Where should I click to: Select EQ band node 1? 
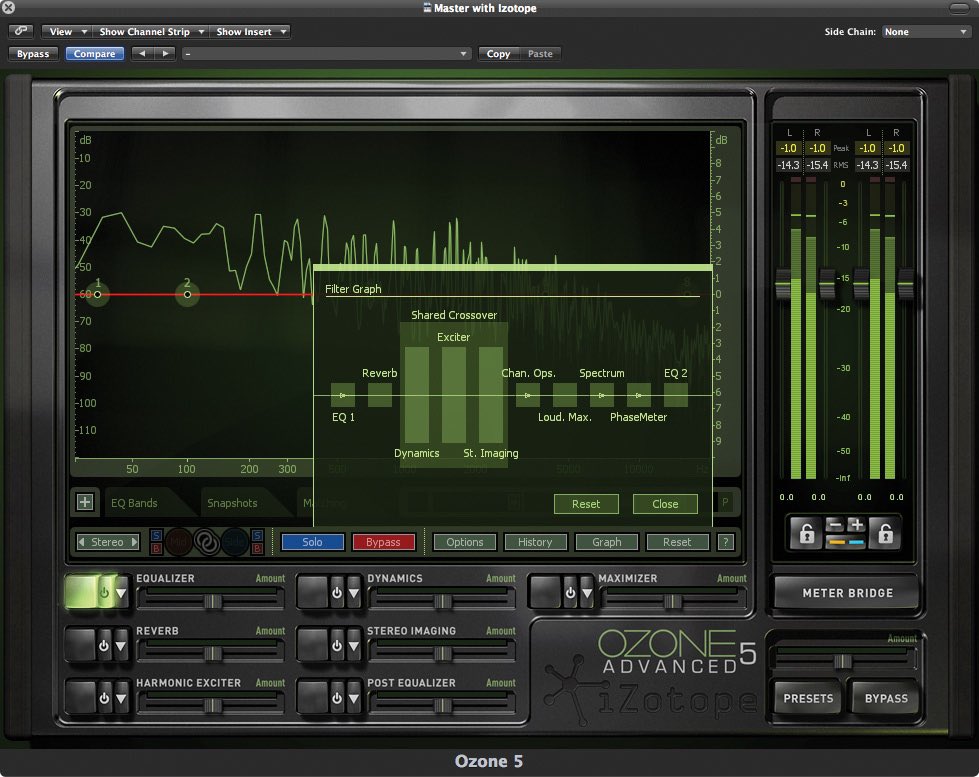tap(97, 294)
